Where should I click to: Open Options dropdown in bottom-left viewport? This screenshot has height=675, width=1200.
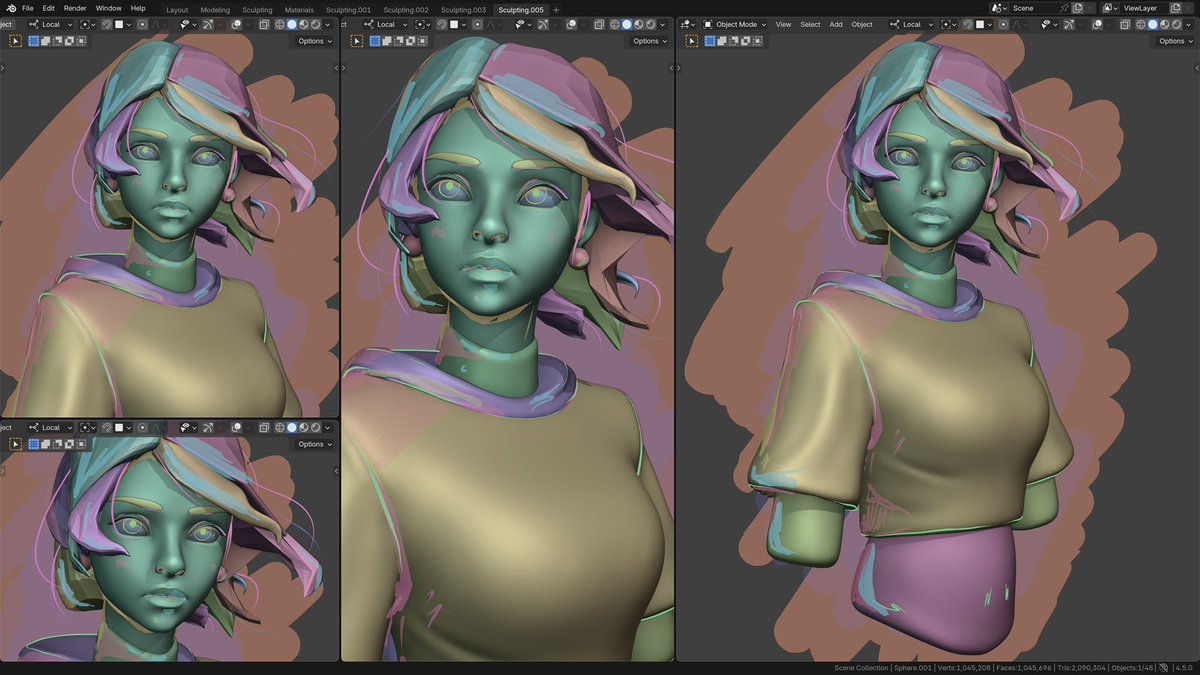click(x=315, y=444)
